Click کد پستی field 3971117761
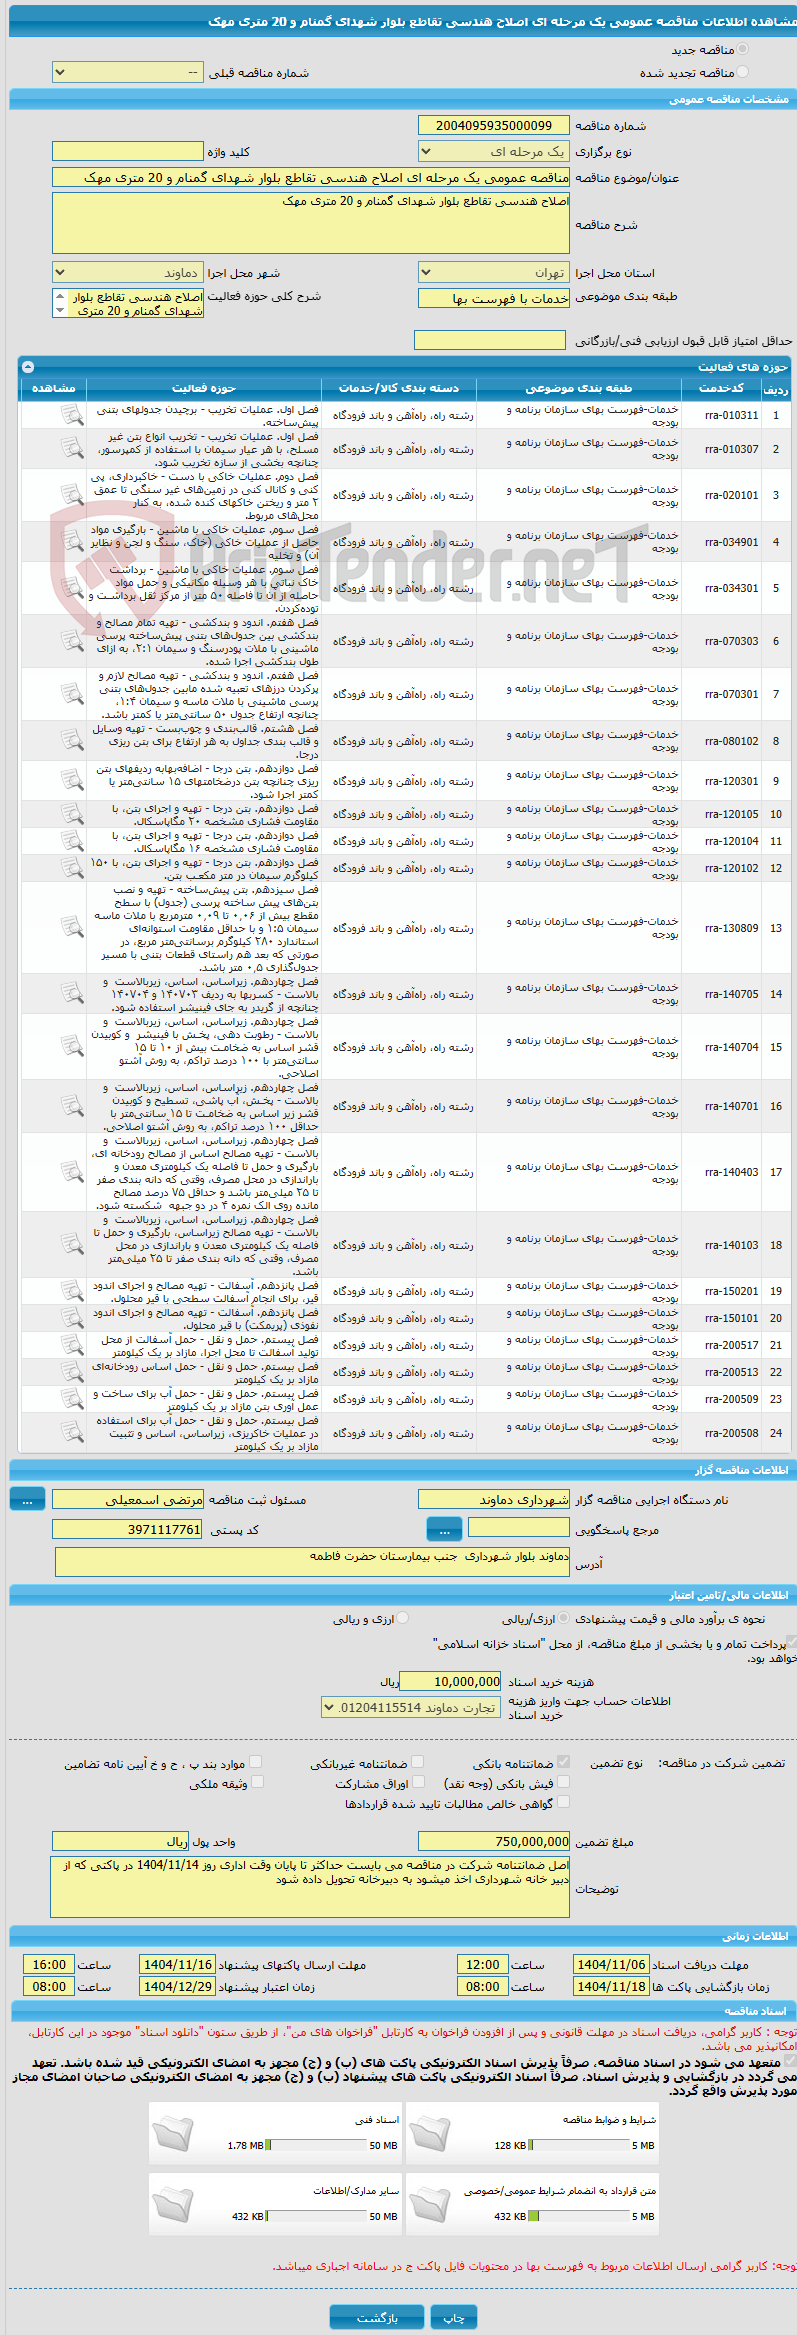Viewport: 797px width, 2335px height. [x=127, y=1529]
